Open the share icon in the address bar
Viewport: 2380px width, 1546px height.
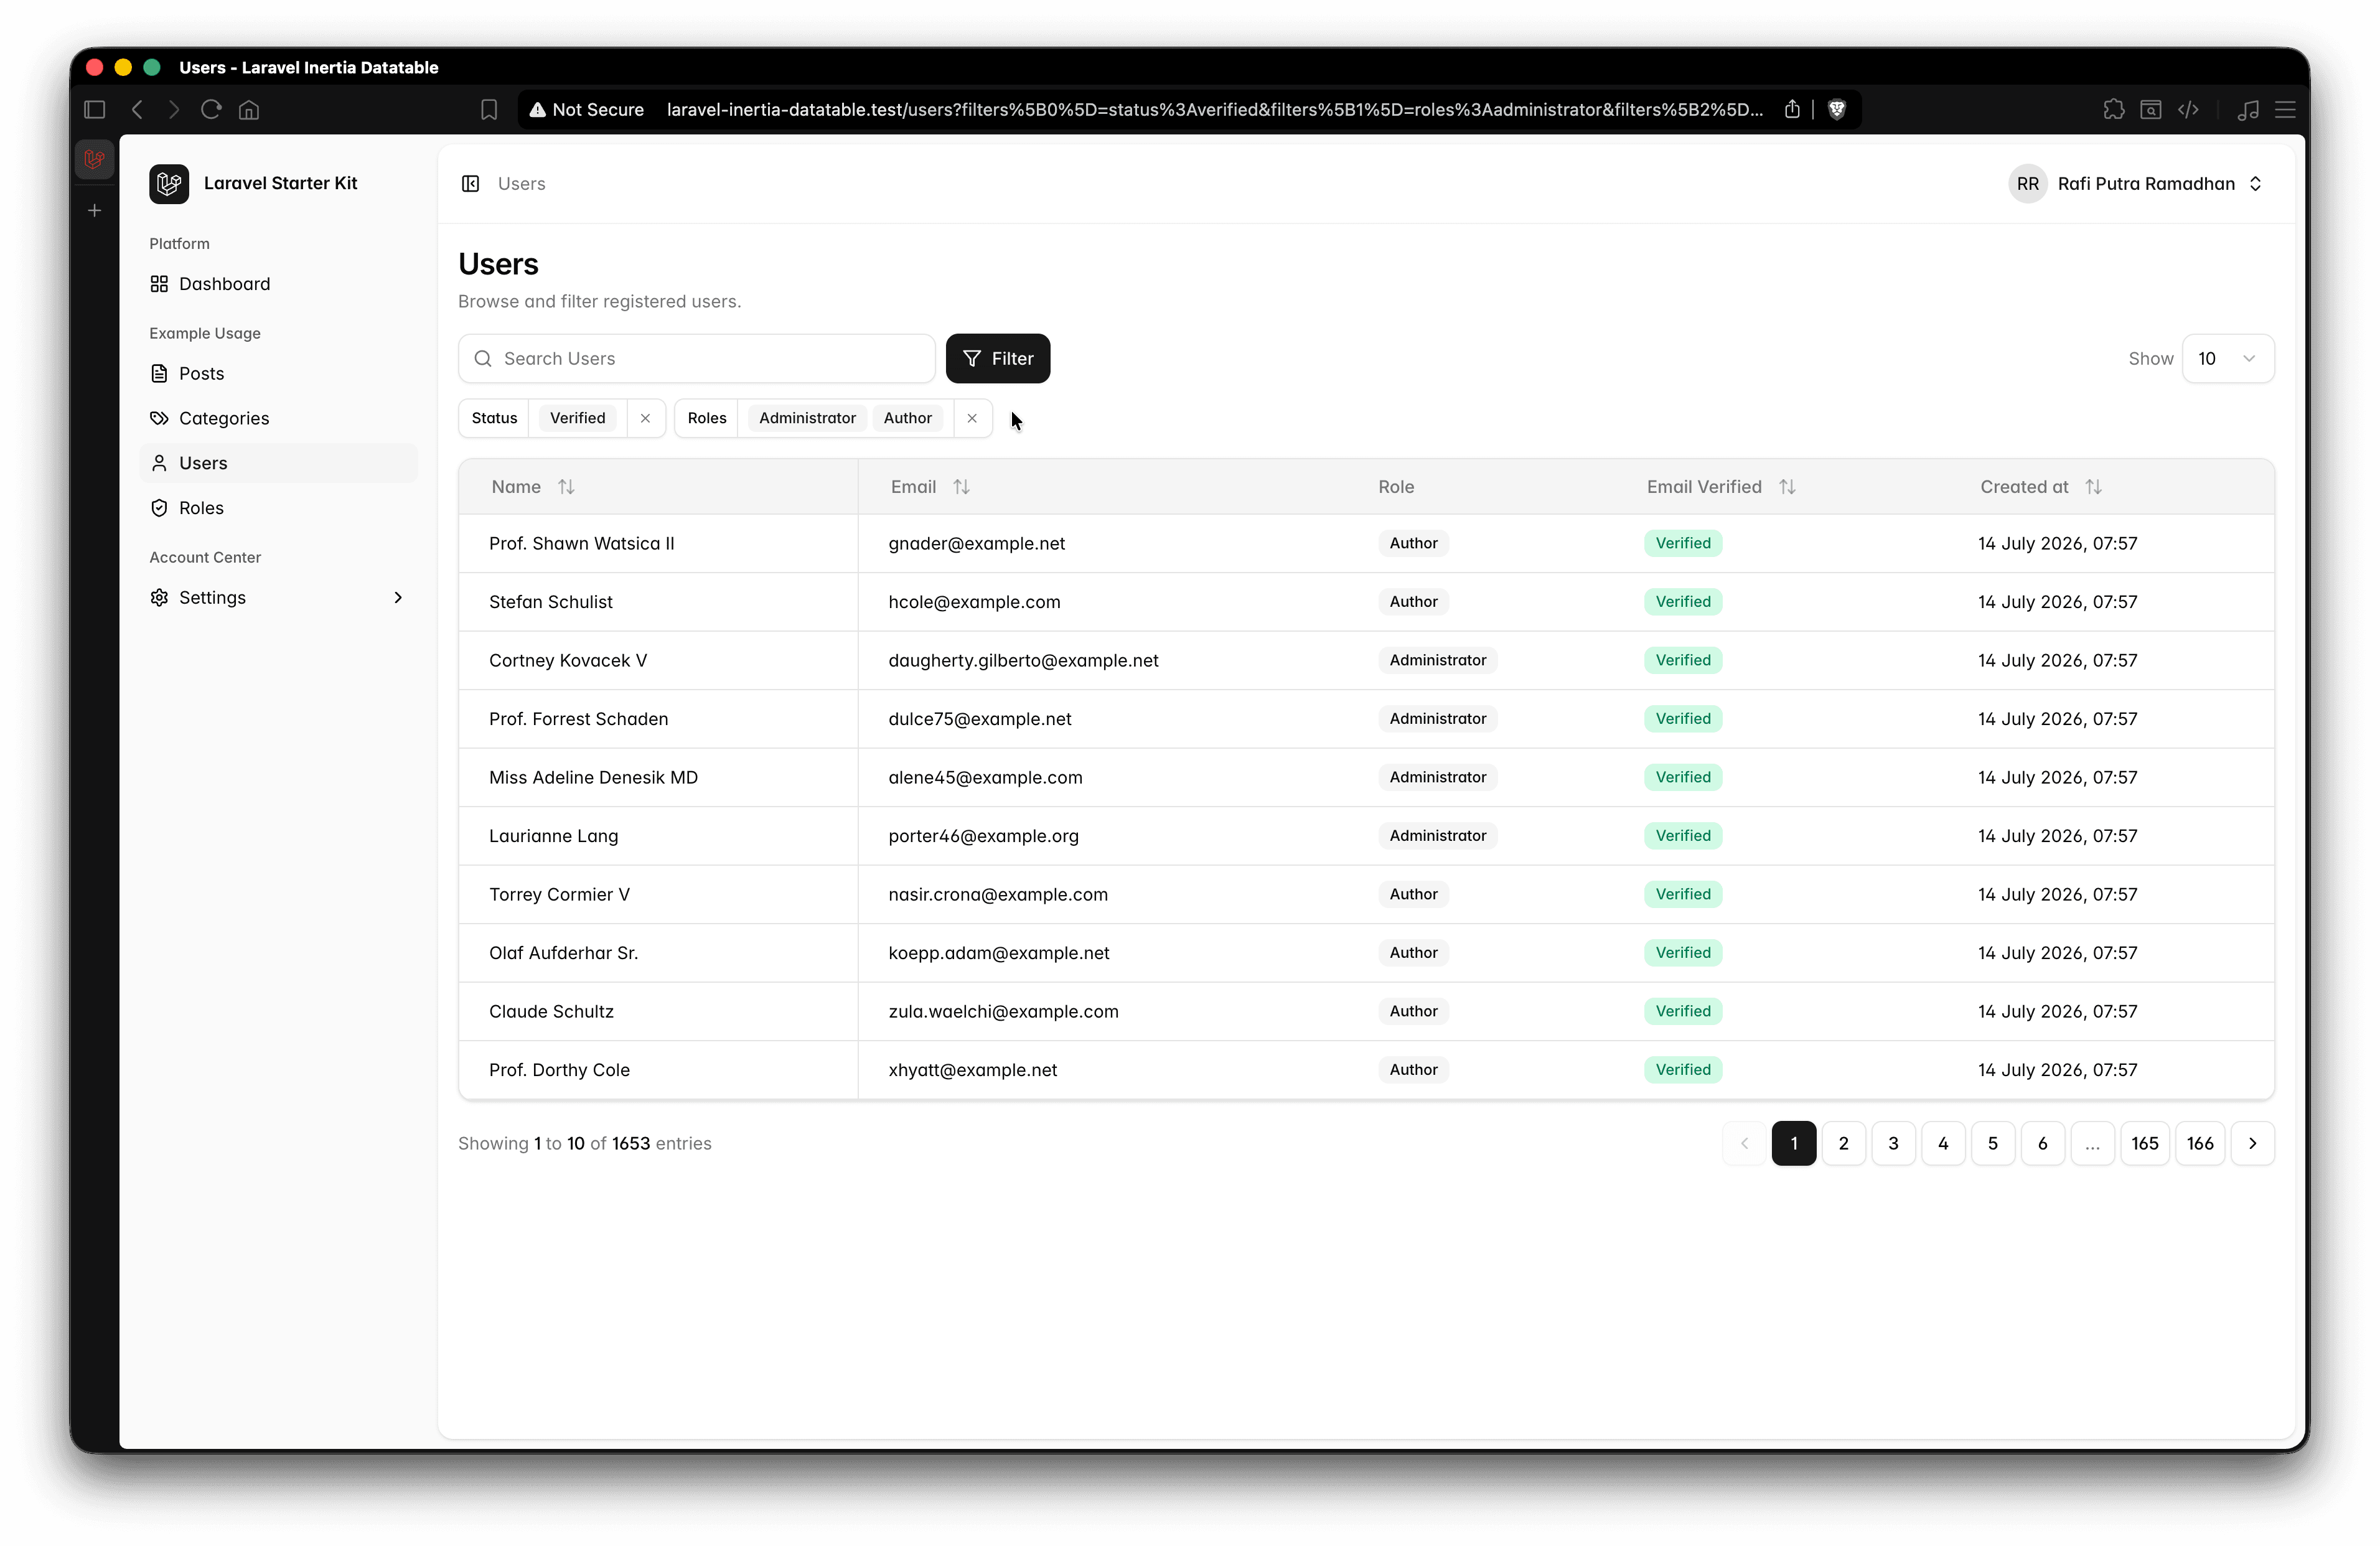click(x=1792, y=109)
